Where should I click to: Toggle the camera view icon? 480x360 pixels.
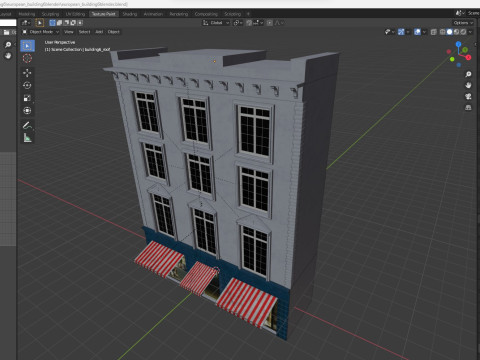coord(468,97)
